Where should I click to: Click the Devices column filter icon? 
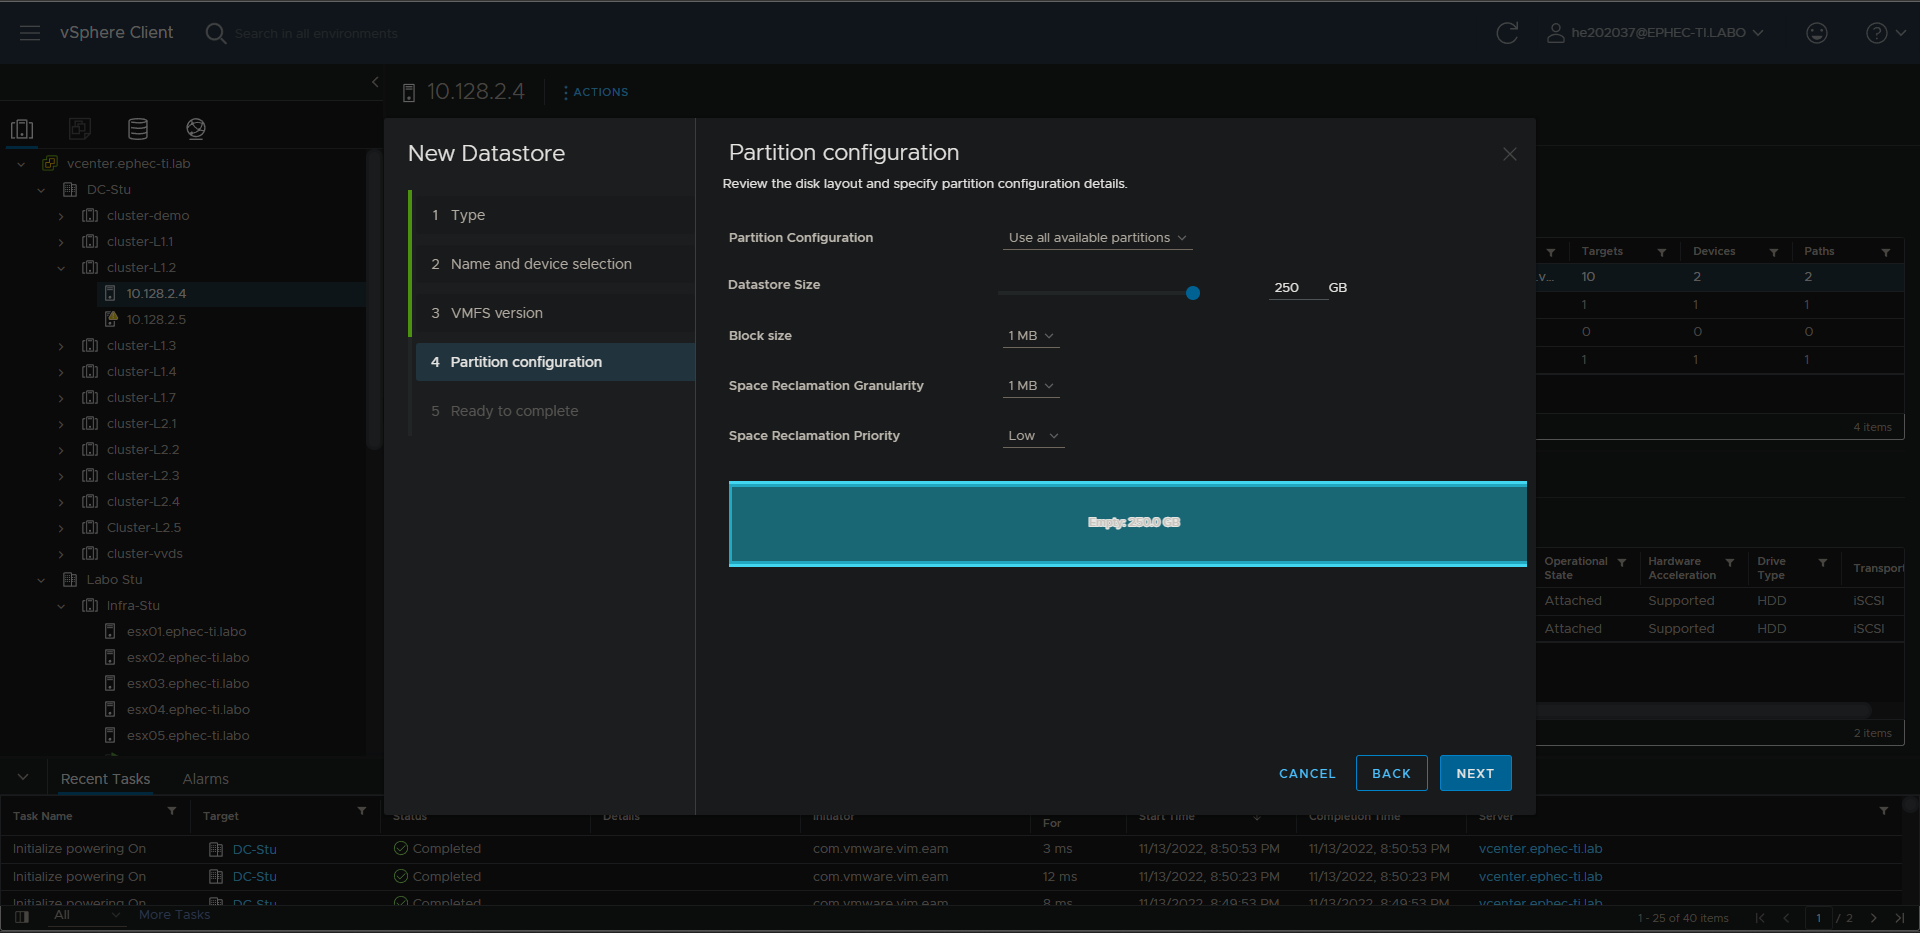pos(1774,252)
